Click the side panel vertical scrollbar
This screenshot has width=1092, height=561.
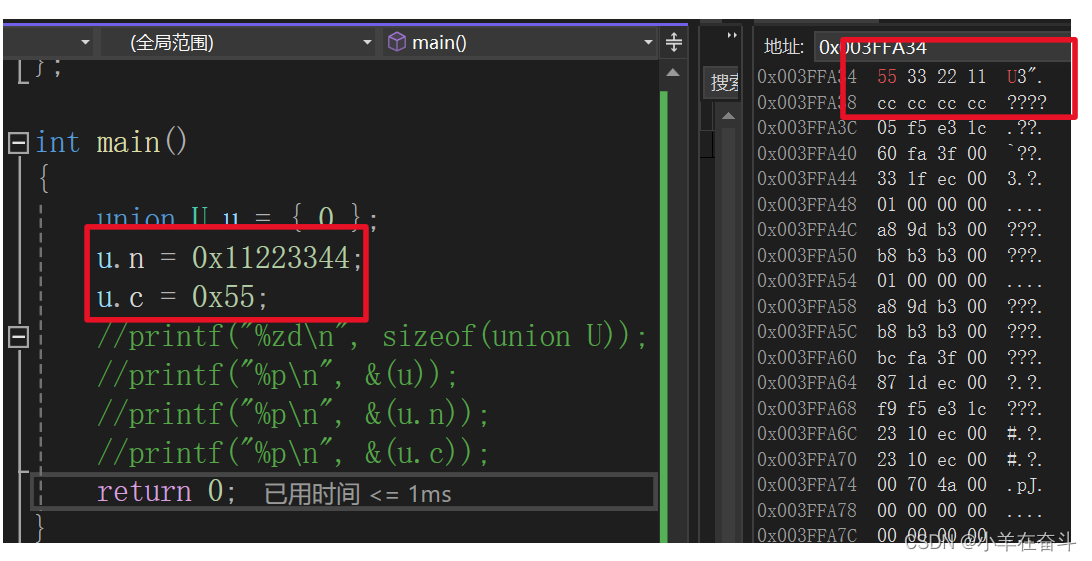click(728, 334)
